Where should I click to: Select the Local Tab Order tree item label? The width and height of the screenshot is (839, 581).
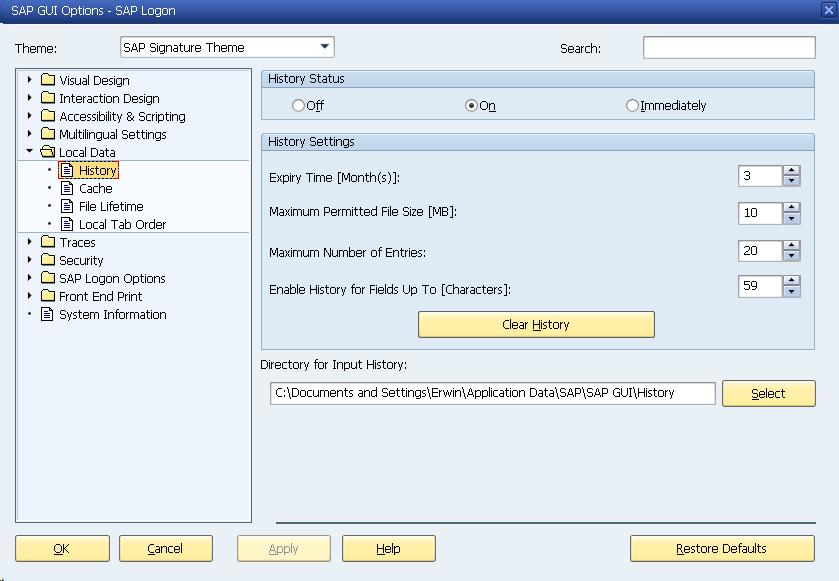tap(123, 225)
